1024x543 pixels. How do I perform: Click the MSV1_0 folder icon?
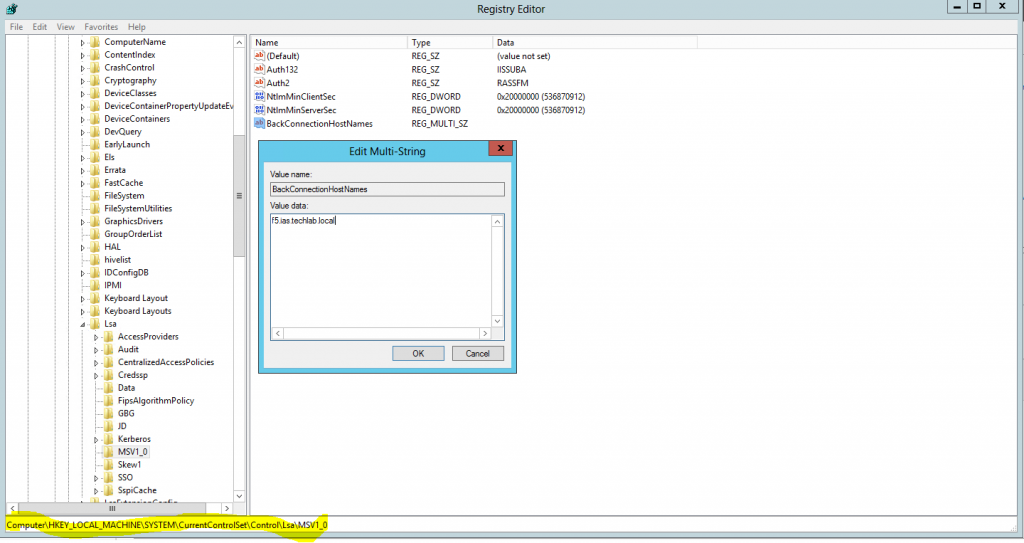[x=109, y=452]
